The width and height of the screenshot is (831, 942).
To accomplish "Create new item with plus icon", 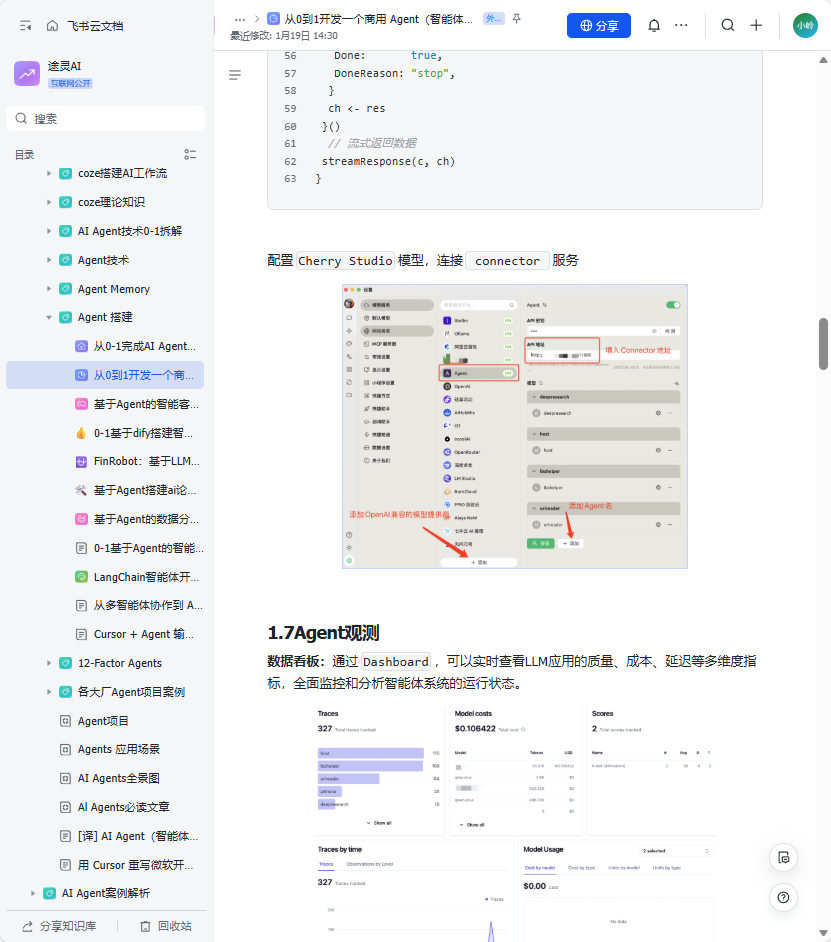I will click(756, 25).
